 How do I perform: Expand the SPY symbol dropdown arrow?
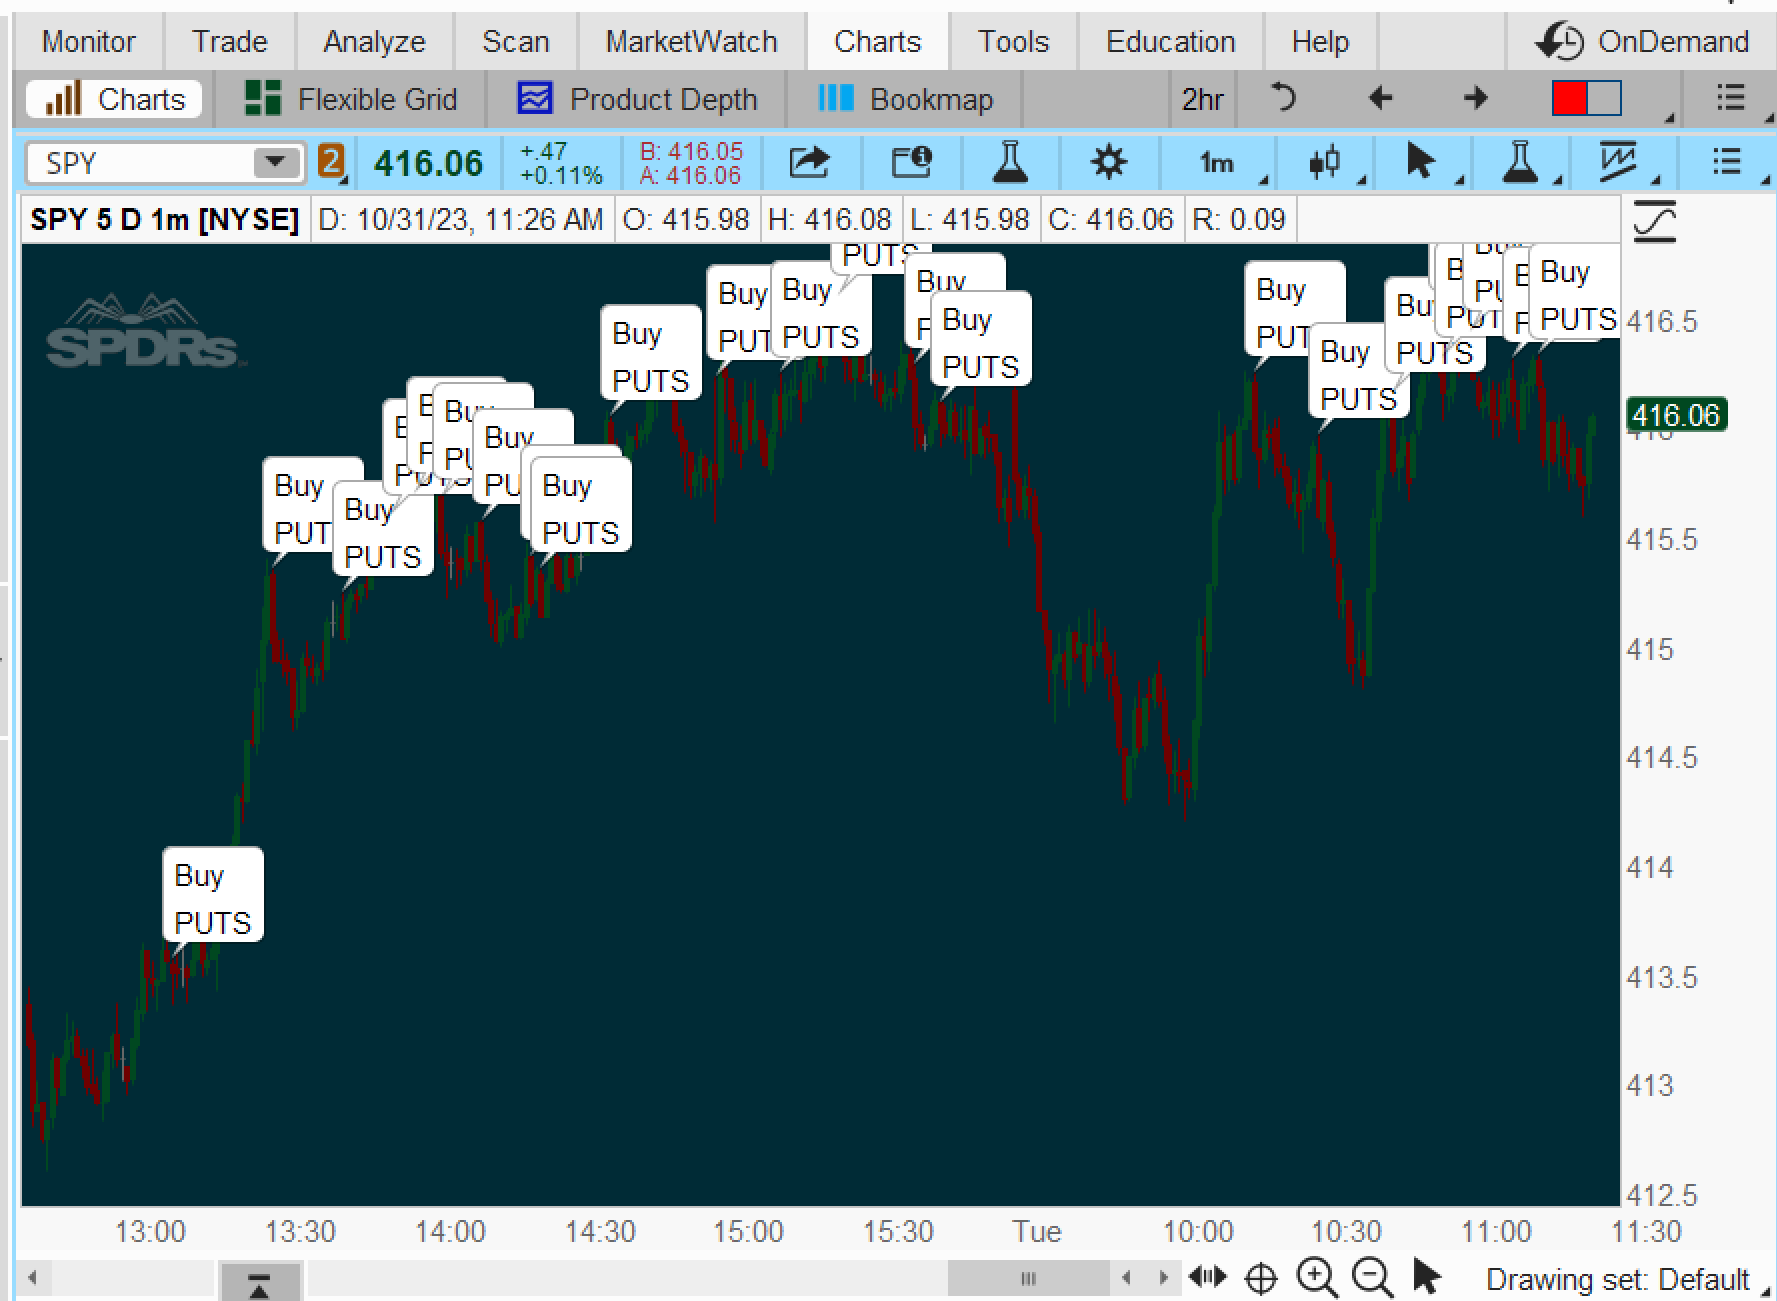tap(274, 162)
